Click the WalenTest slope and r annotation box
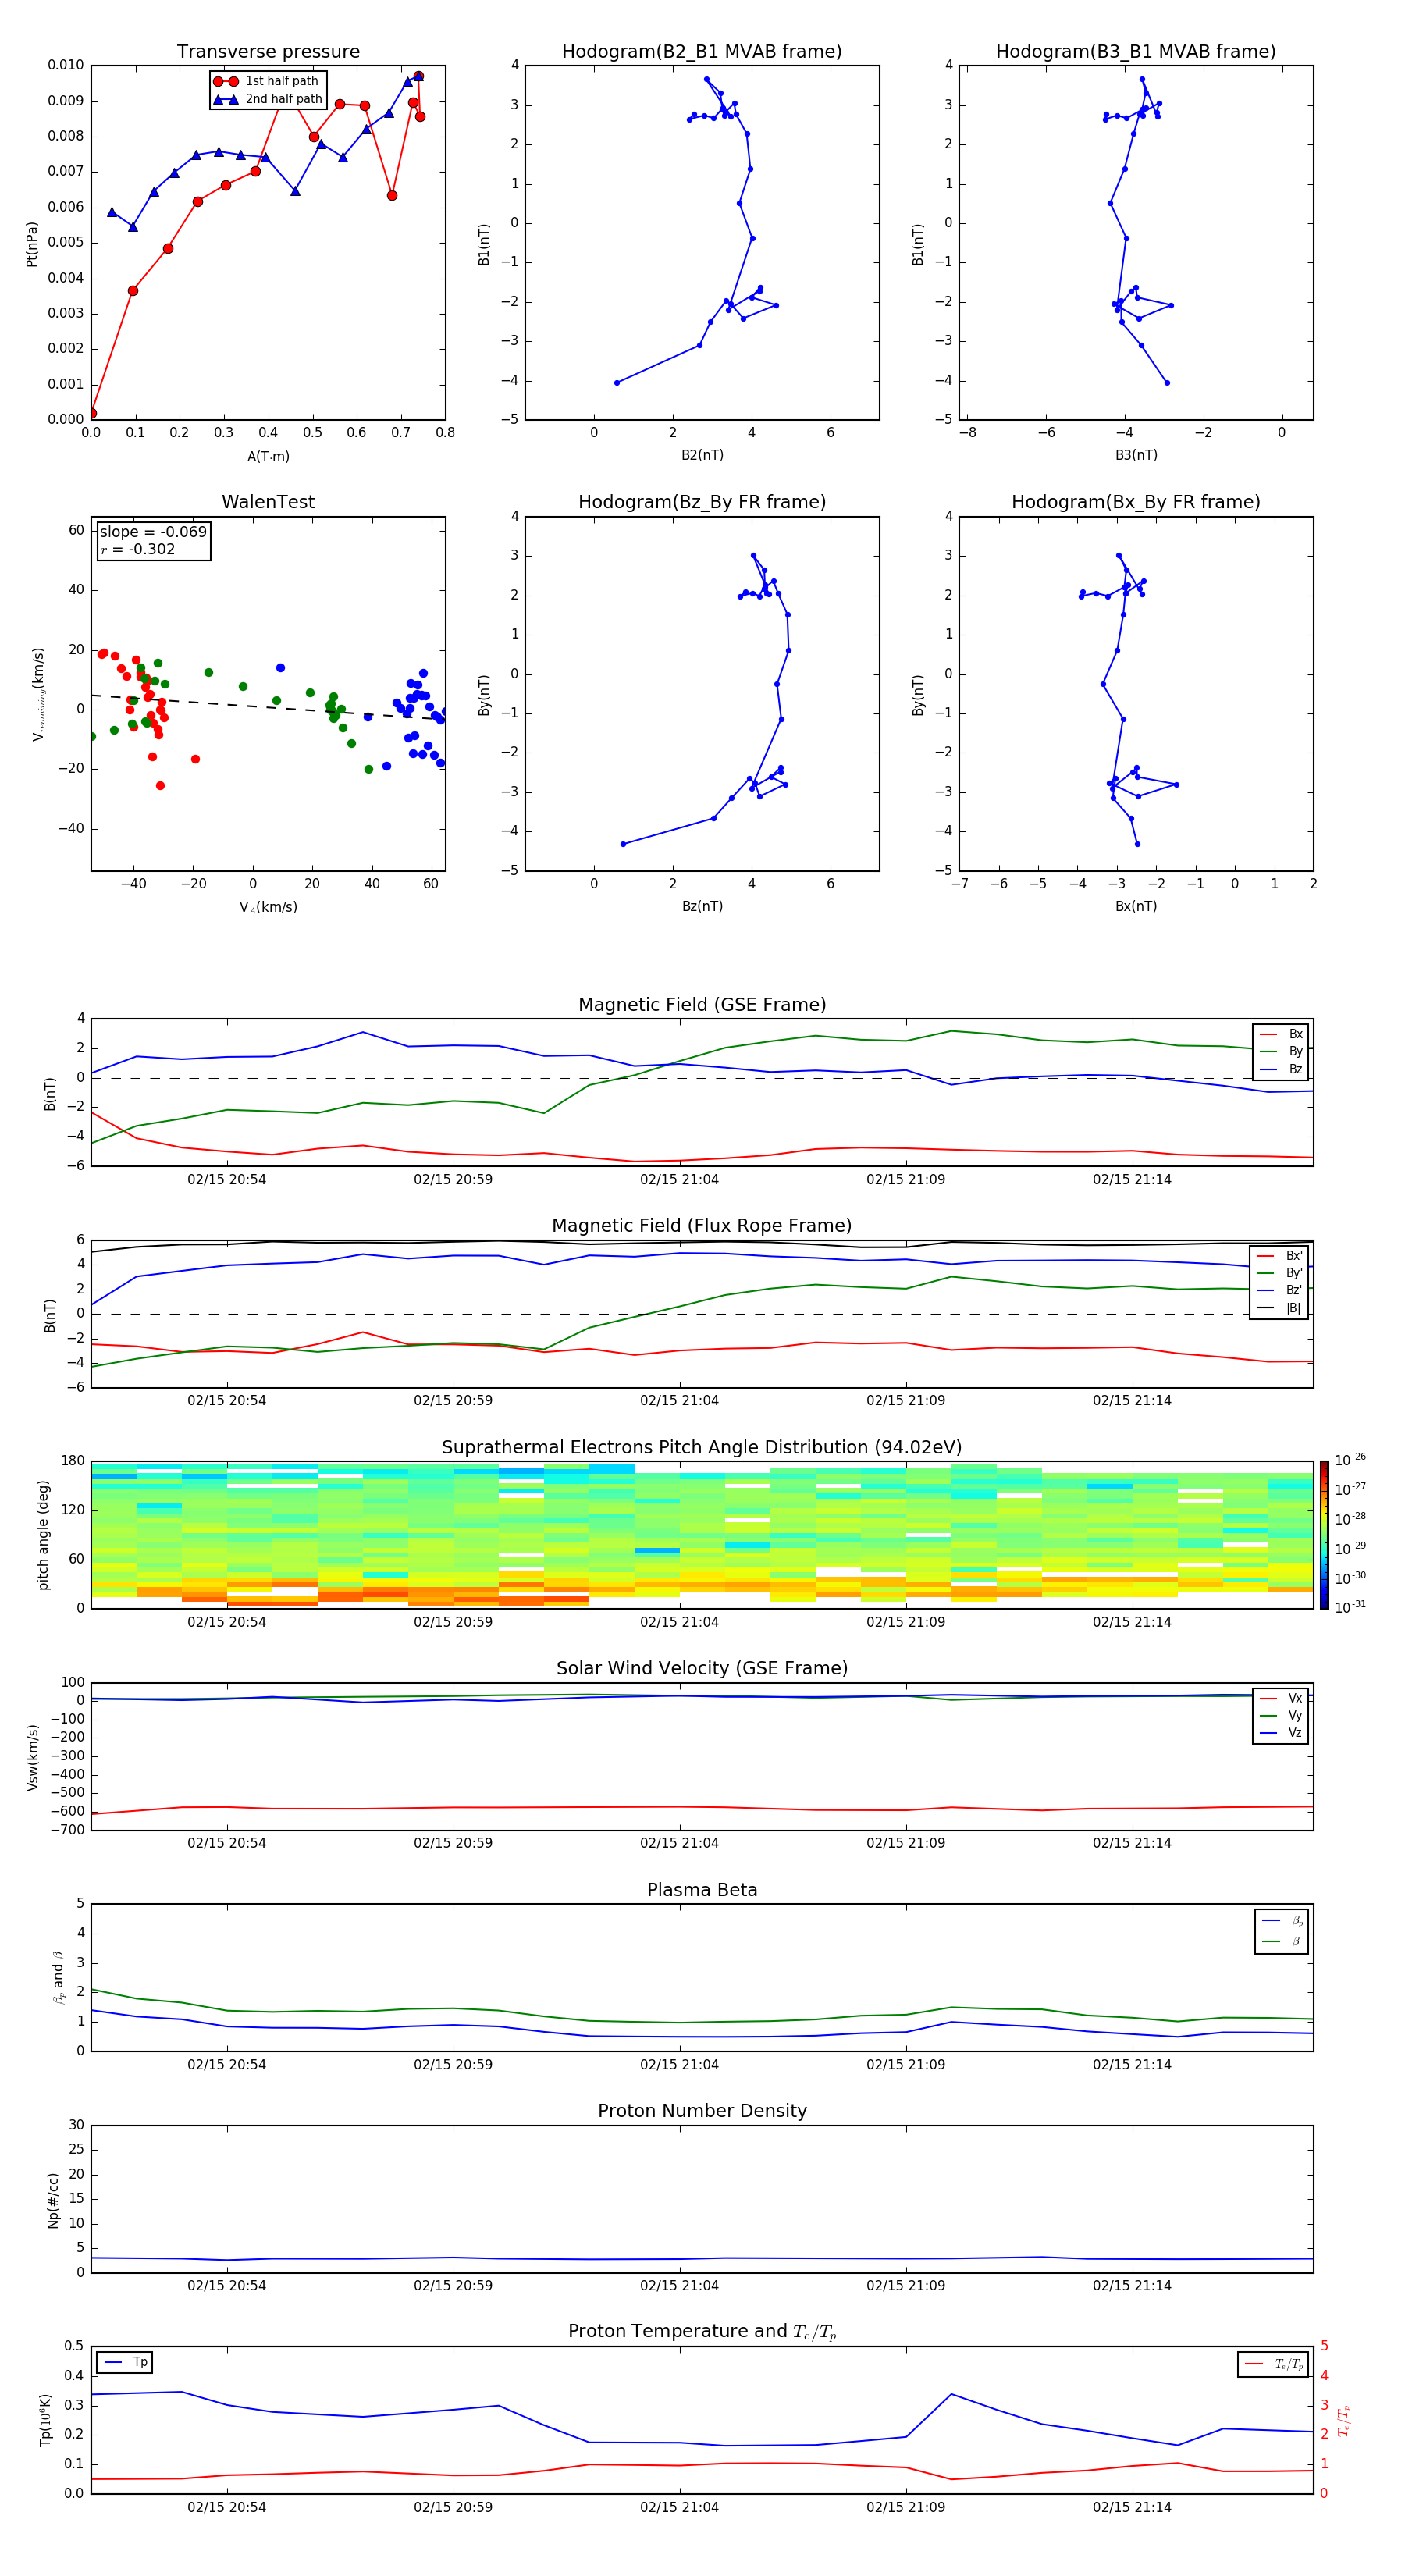 click(153, 540)
